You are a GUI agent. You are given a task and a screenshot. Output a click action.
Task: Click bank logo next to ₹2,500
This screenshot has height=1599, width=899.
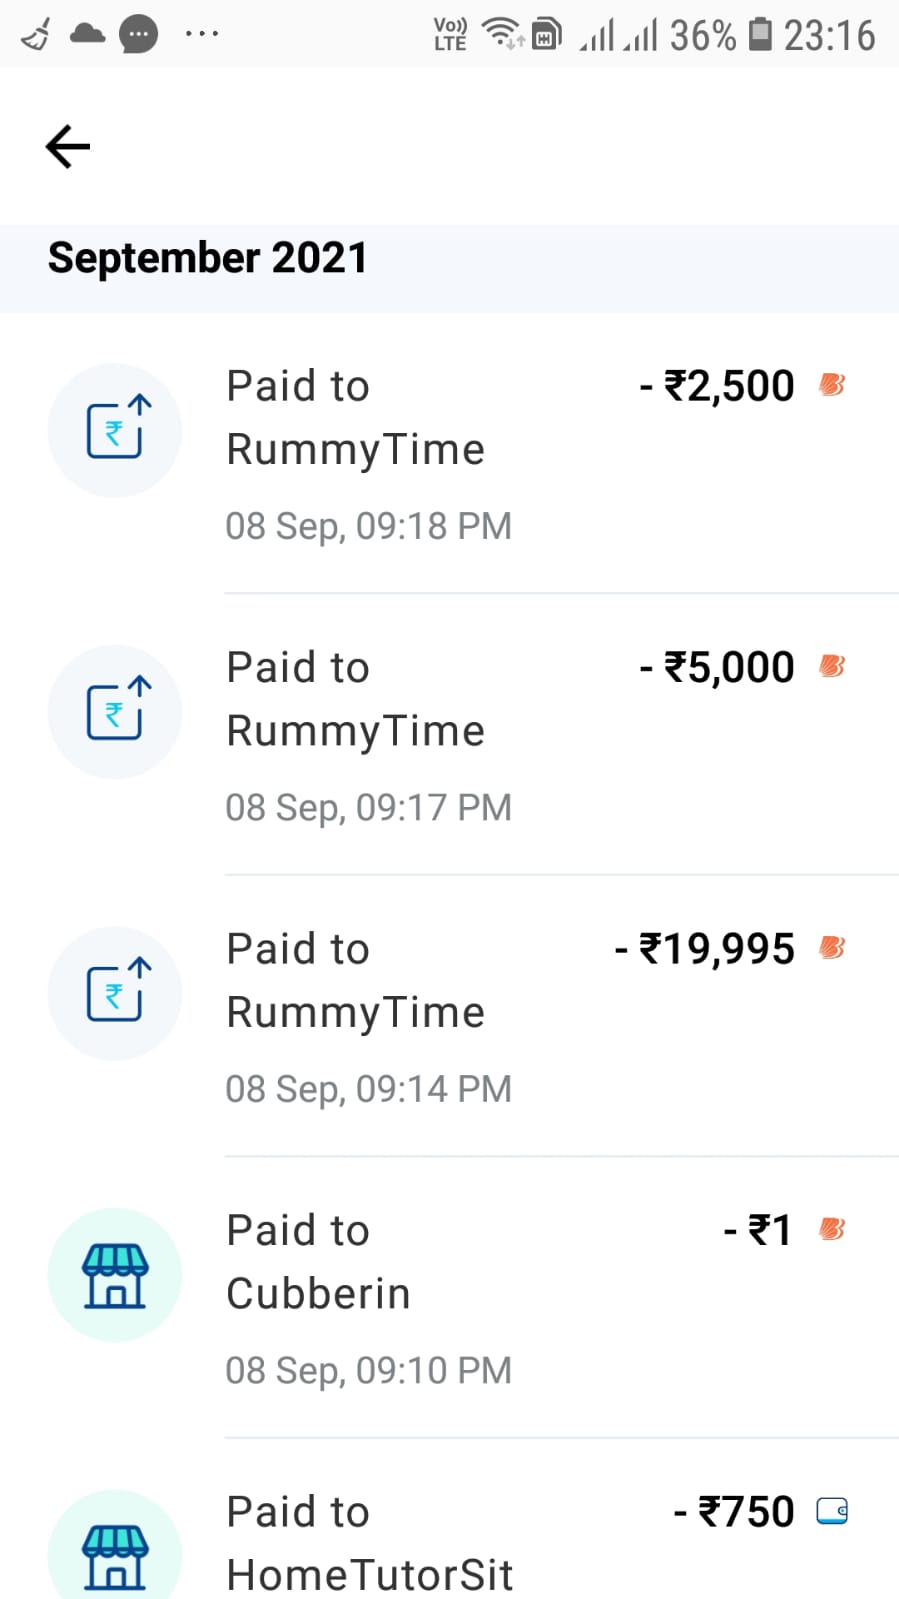[832, 384]
